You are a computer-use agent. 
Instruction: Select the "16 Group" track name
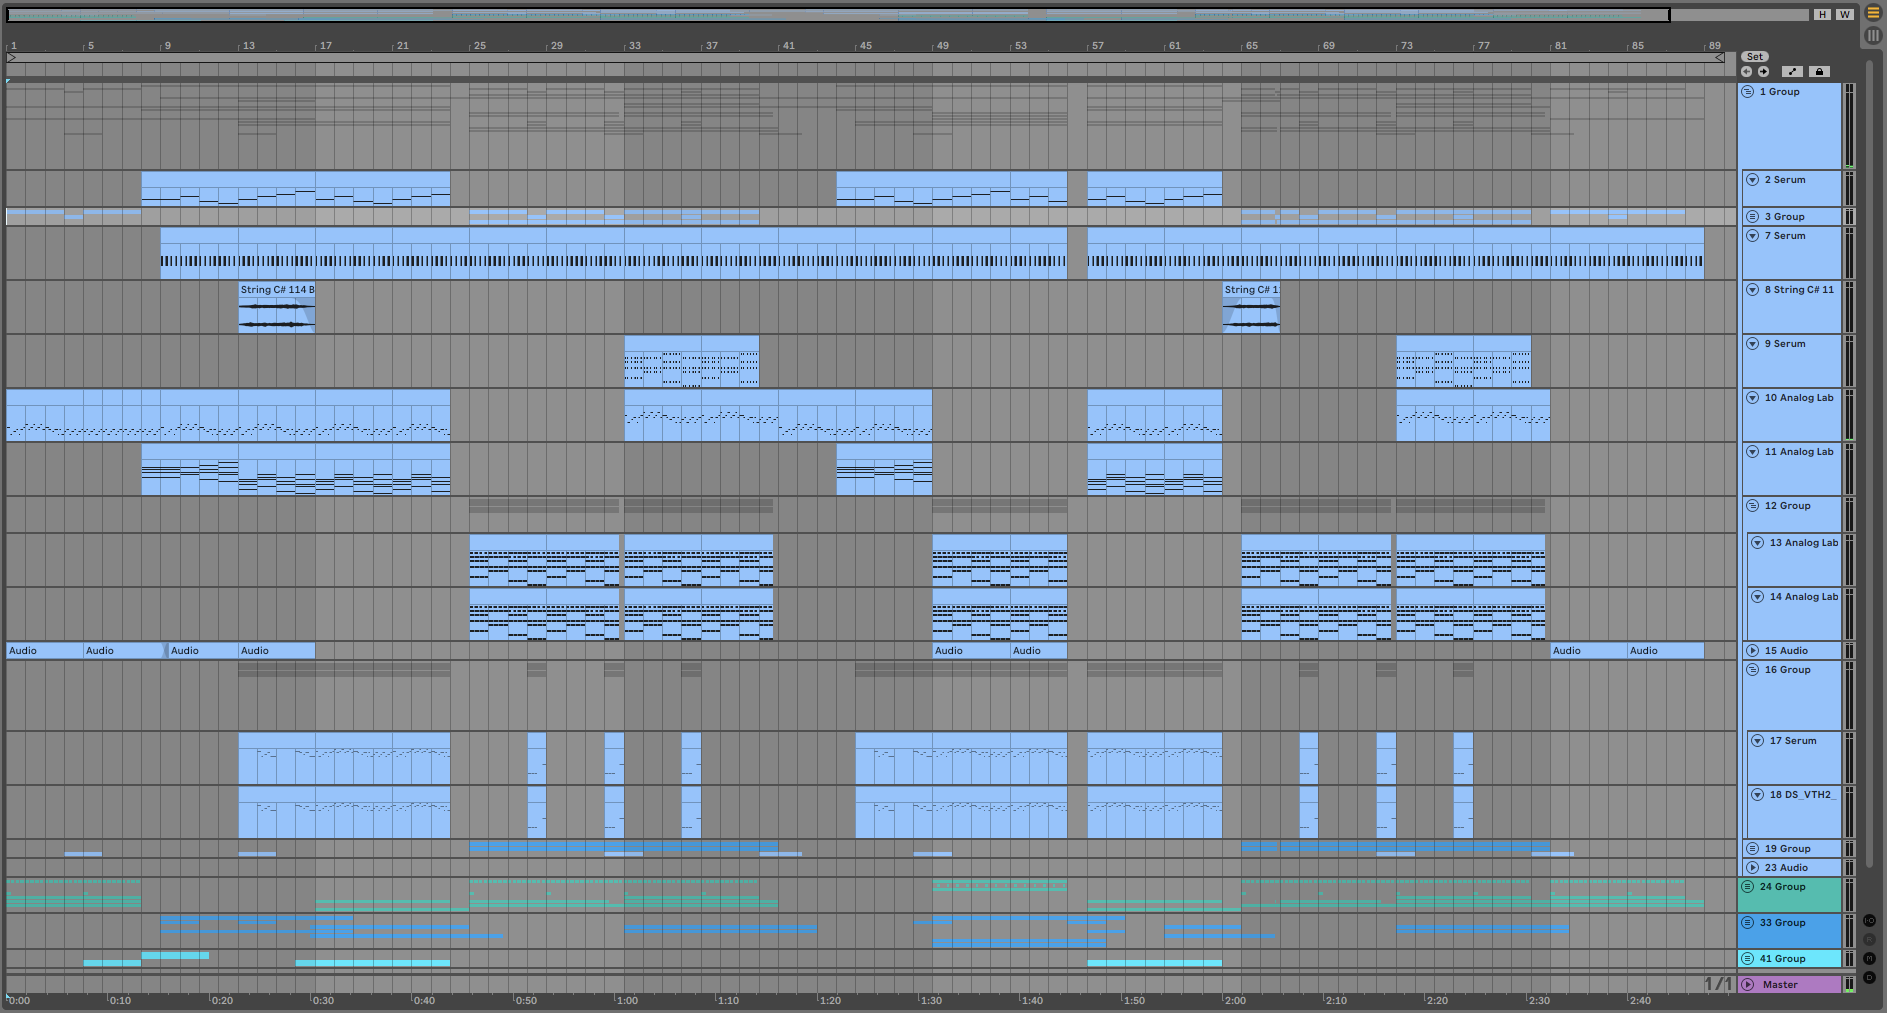1788,670
